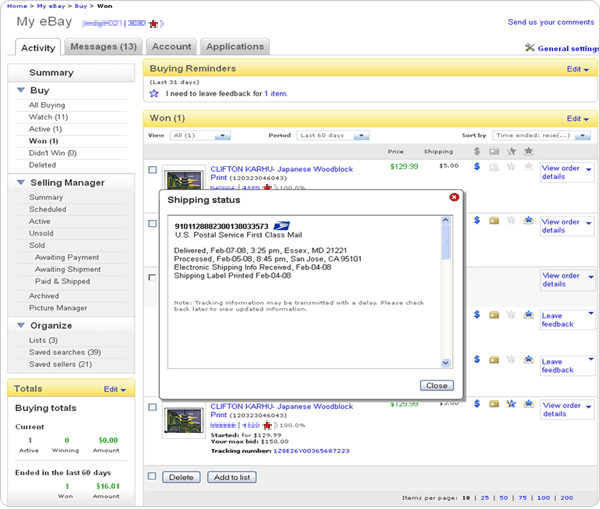This screenshot has width=600, height=509.
Task: Collapse the Organize section triangle
Action: tap(21, 325)
